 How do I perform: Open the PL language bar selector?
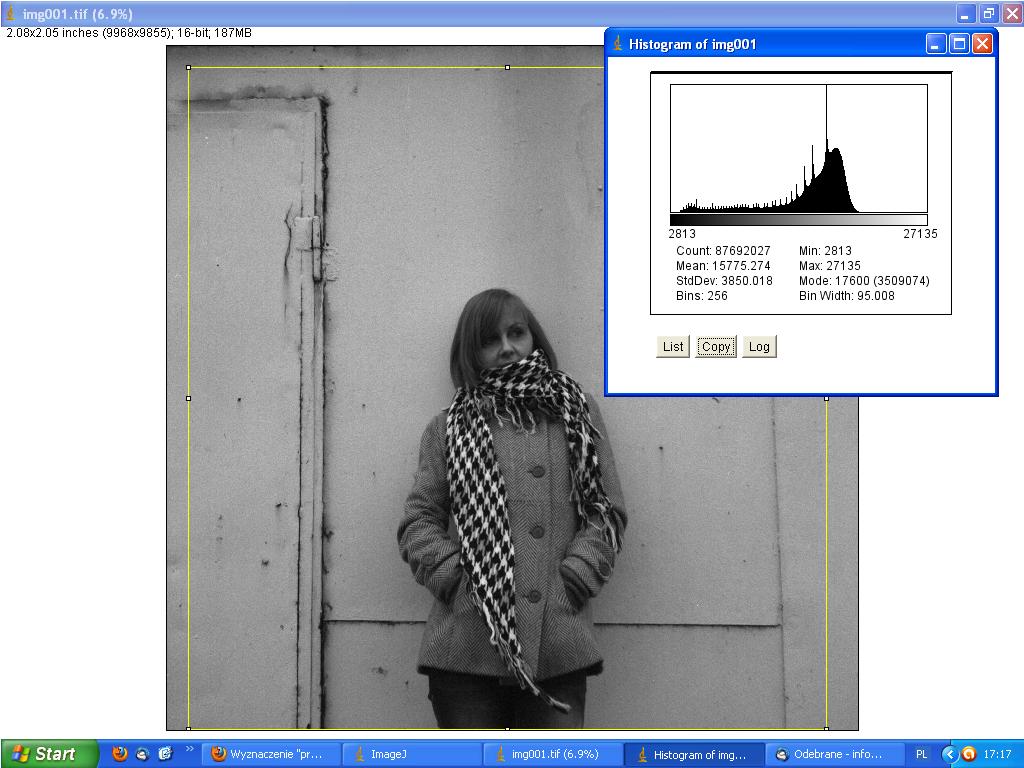(921, 754)
